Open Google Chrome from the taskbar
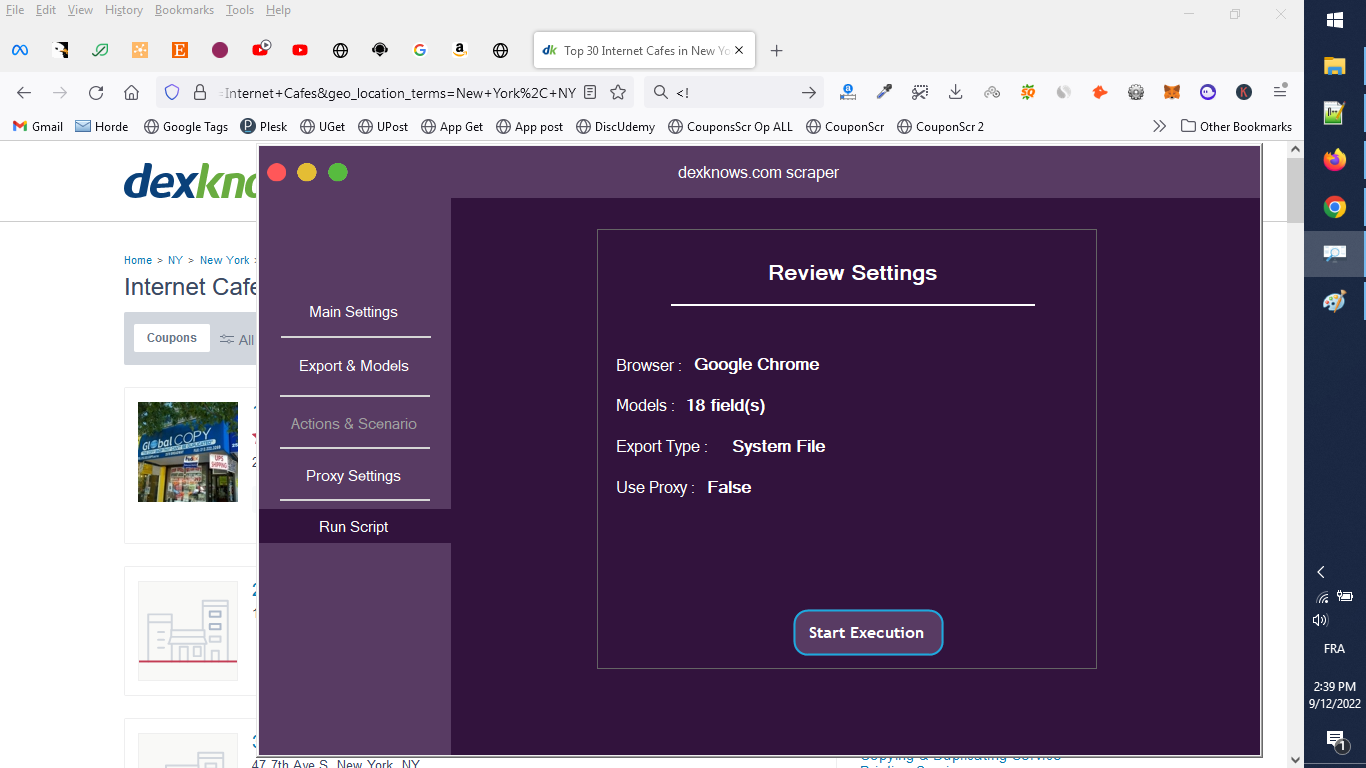 [x=1335, y=207]
